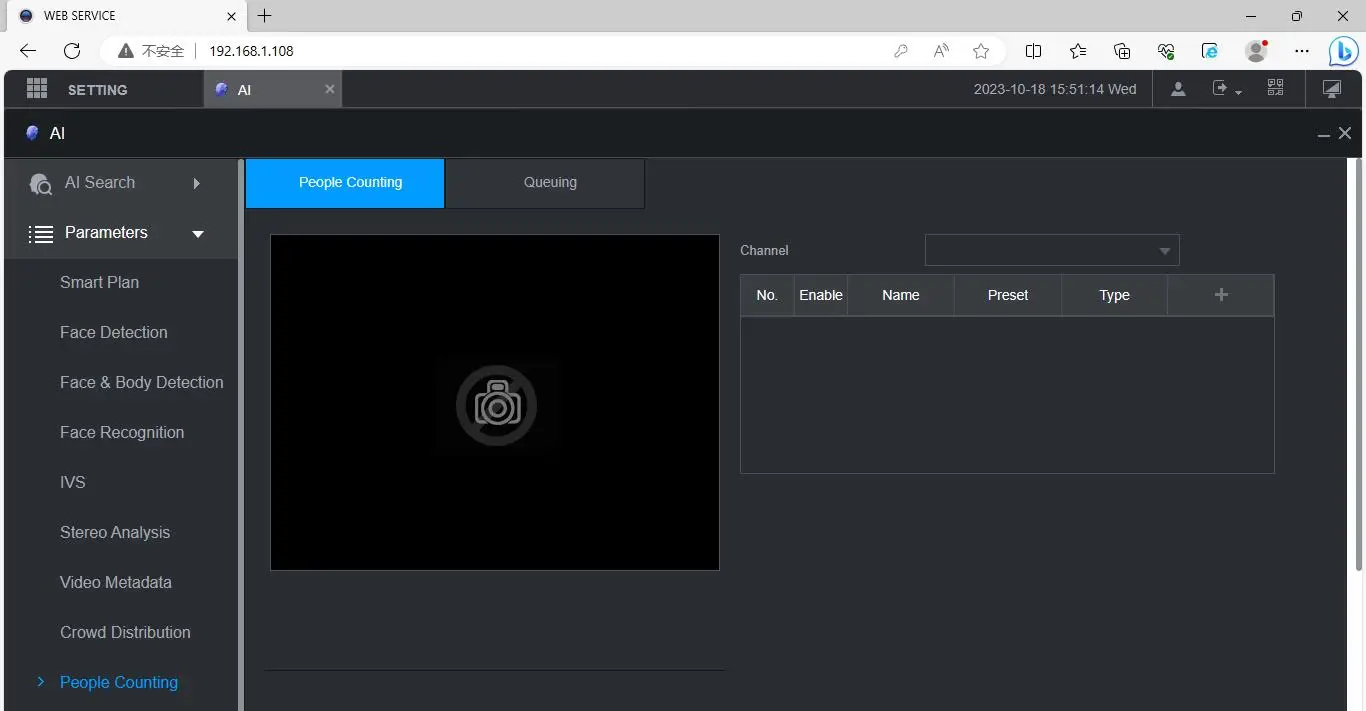The image size is (1366, 711).
Task: Open IVS settings
Action: [73, 482]
